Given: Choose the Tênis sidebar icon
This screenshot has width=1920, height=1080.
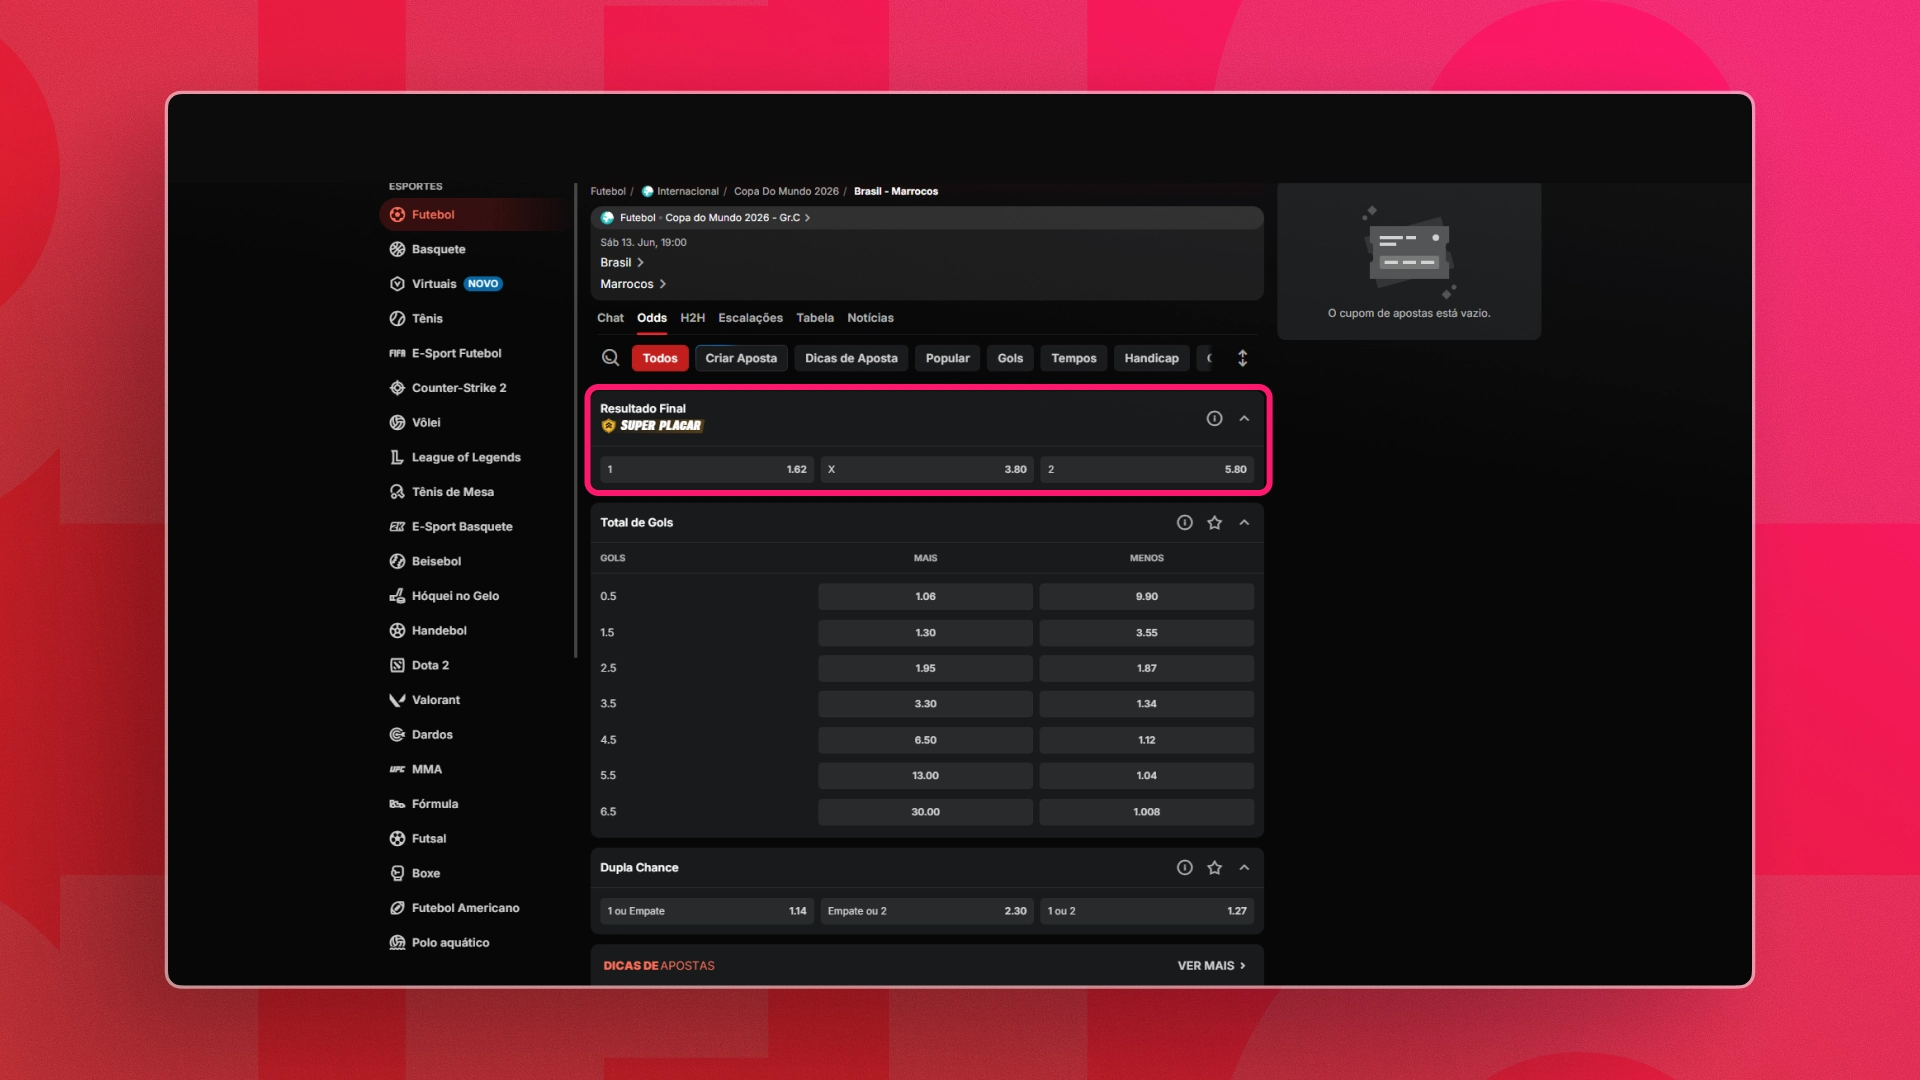Looking at the screenshot, I should (397, 319).
